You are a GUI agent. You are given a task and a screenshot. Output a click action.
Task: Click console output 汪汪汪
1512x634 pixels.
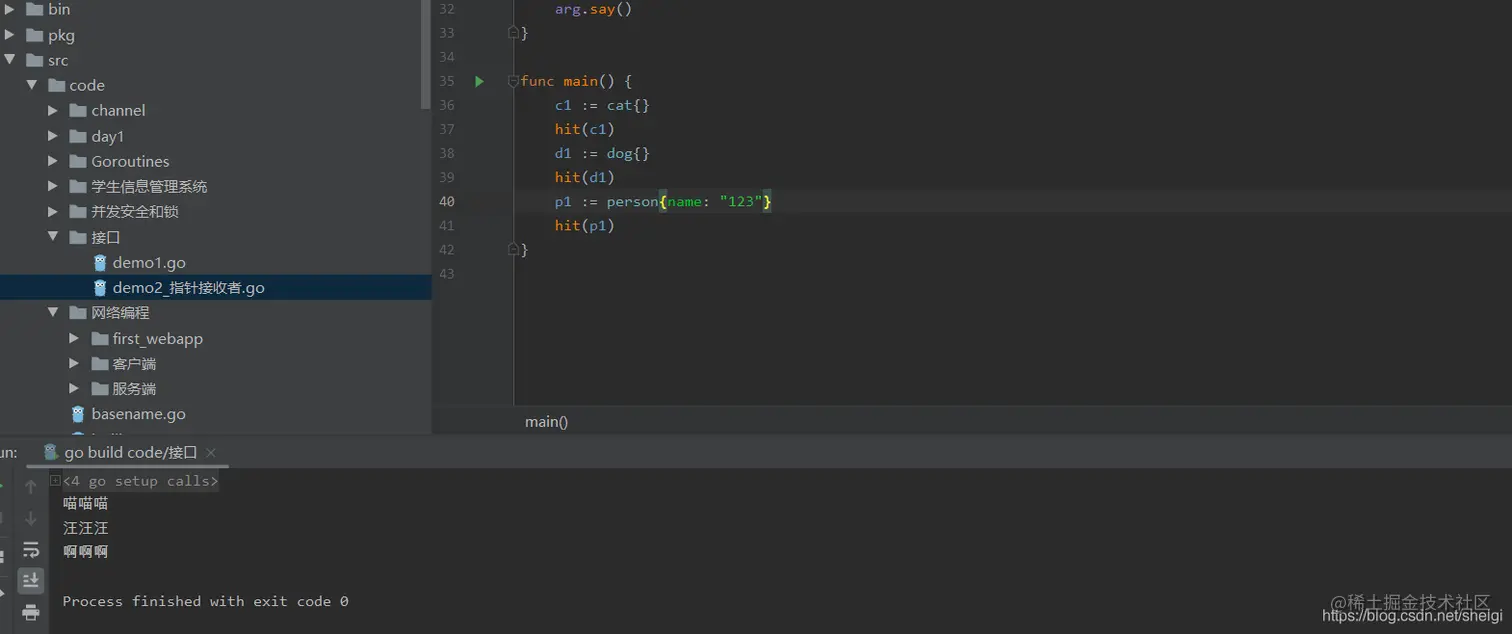[x=85, y=527]
